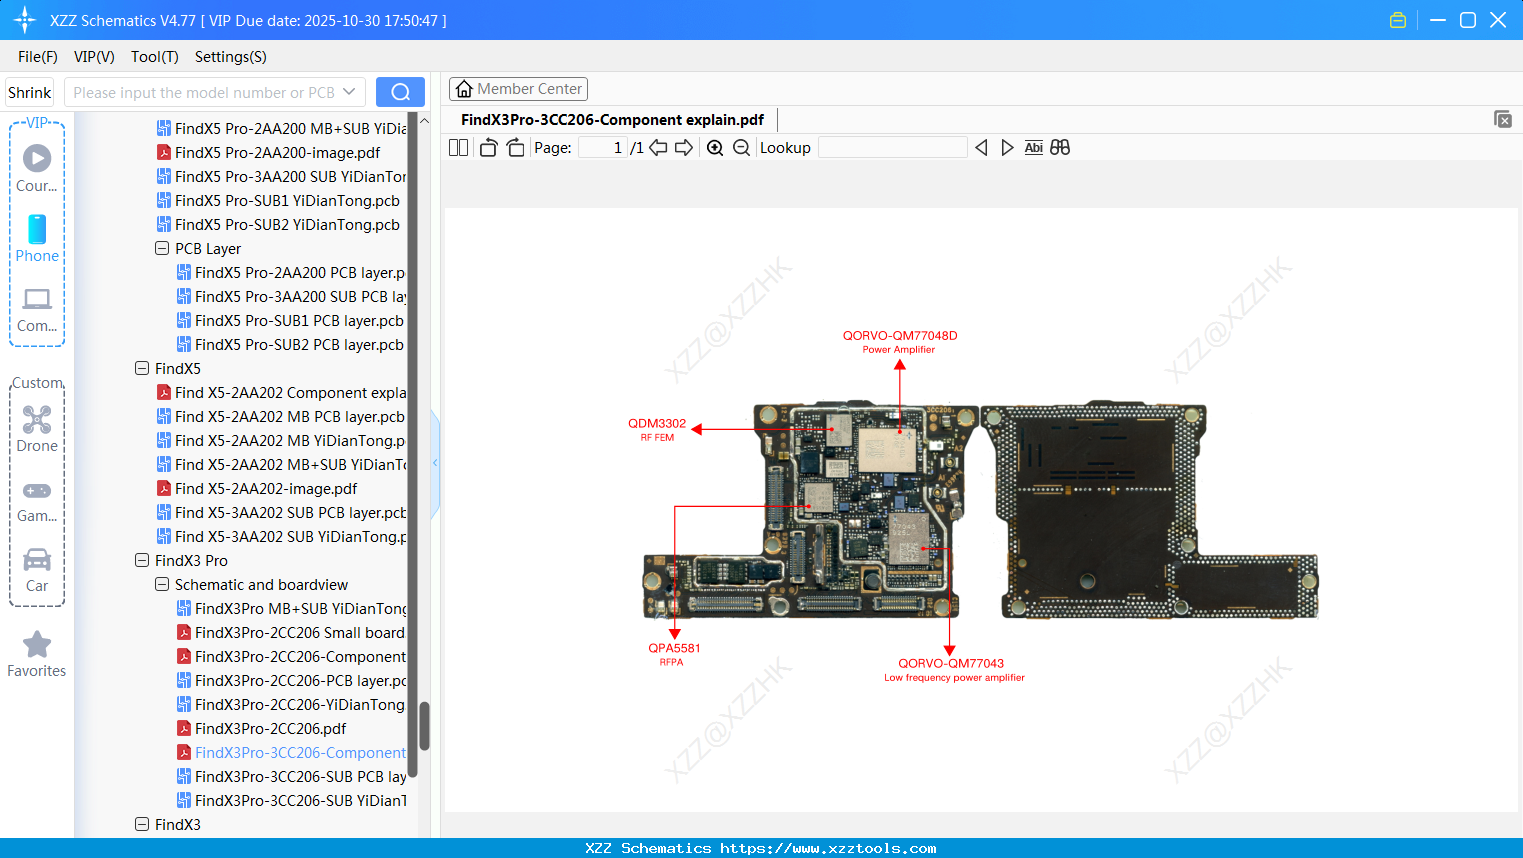Viewport: 1523px width, 858px height.
Task: Select the Phone category in the VIP sidebar
Action: pos(36,240)
